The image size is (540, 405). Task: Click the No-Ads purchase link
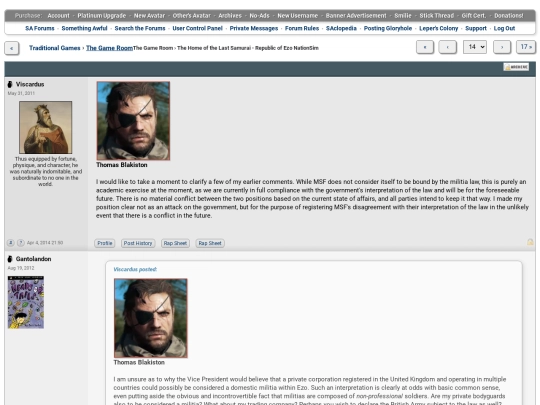pos(259,15)
